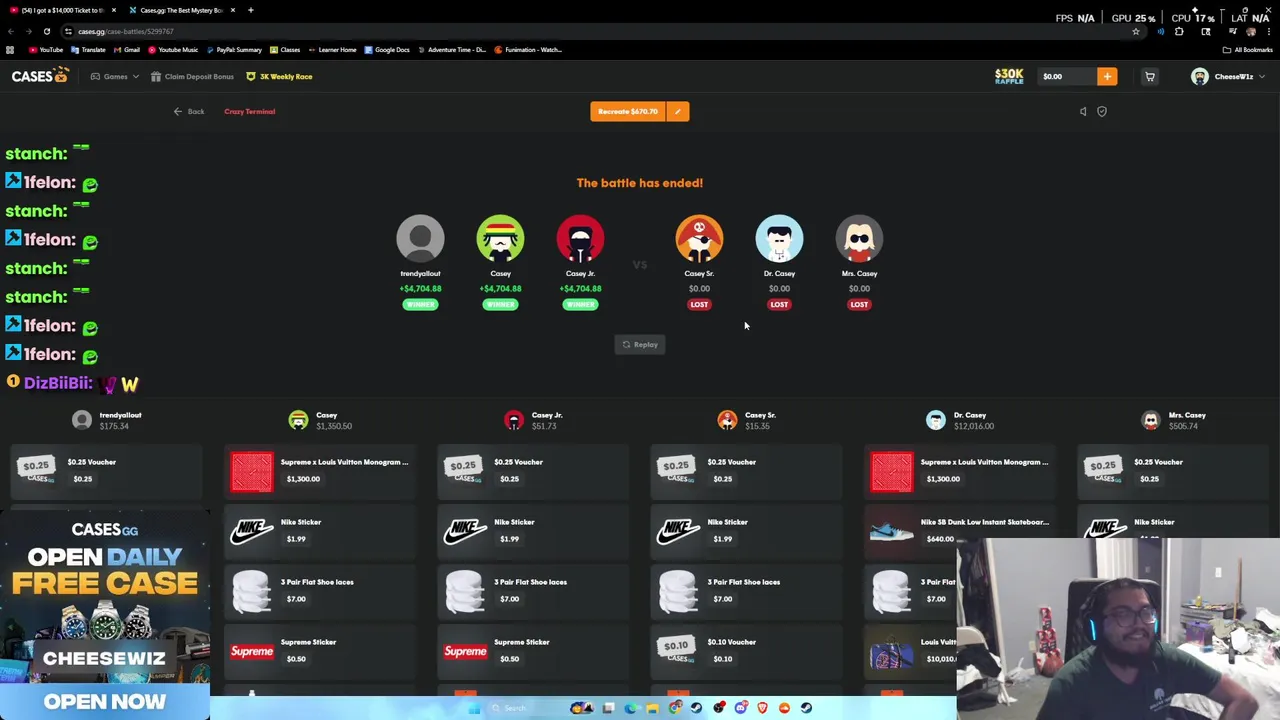Click trendyallout's avatar in results
The height and width of the screenshot is (720, 1280).
pos(420,240)
